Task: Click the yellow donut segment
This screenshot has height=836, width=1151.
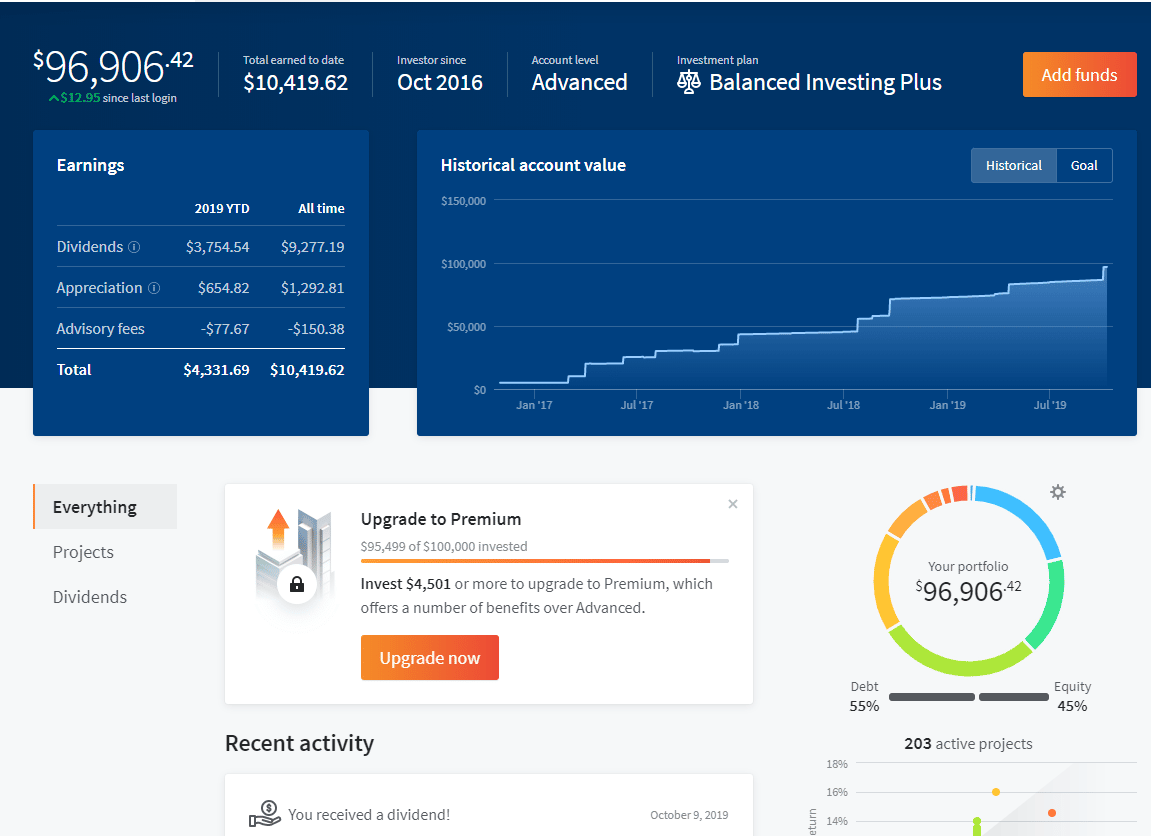Action: [882, 580]
